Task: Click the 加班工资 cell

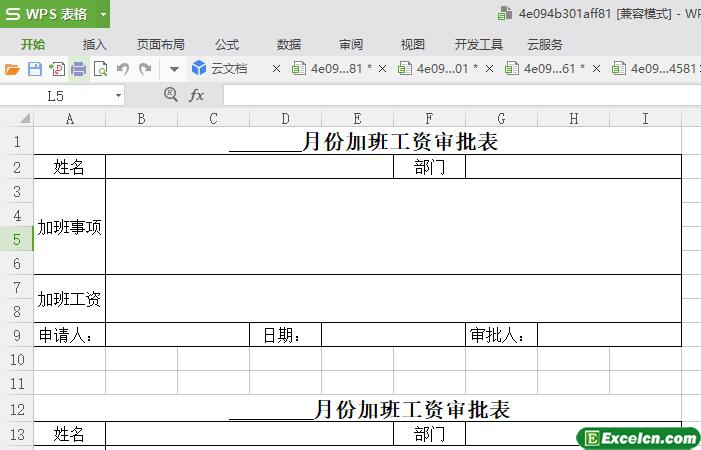Action: pyautogui.click(x=69, y=299)
